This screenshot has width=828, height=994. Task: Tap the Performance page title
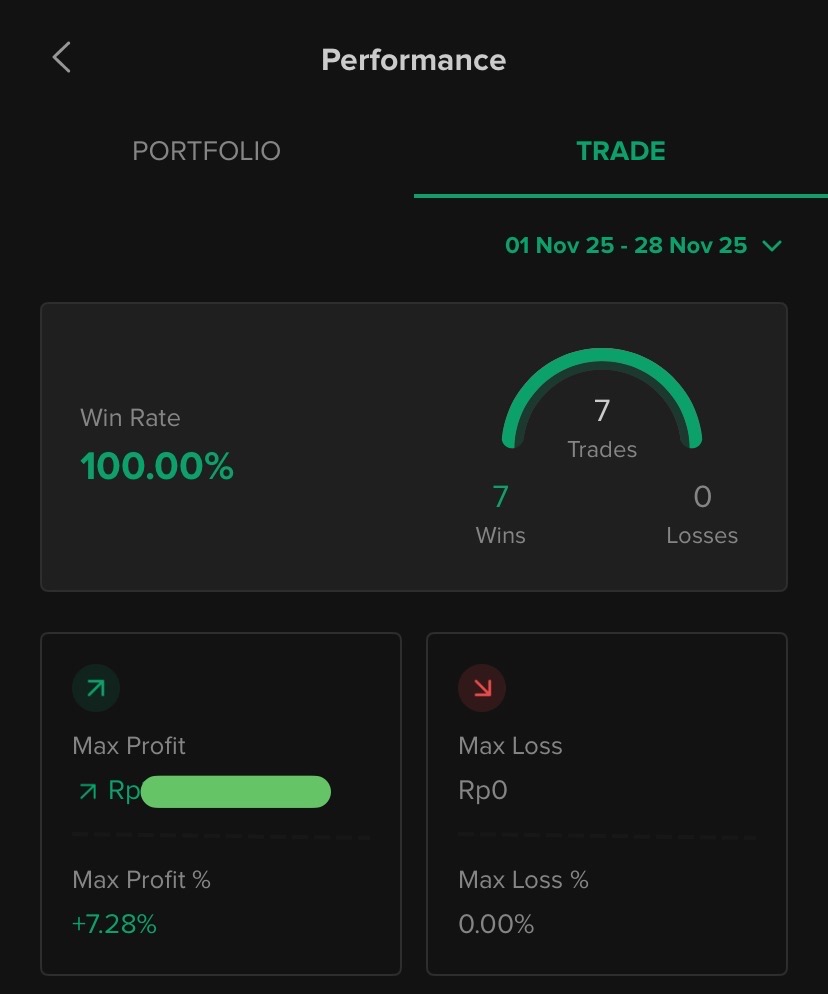point(413,60)
